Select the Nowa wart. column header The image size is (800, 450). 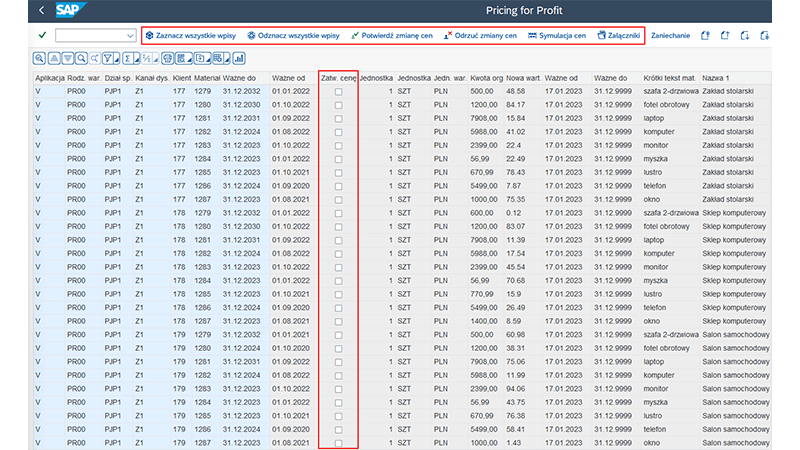pyautogui.click(x=523, y=78)
